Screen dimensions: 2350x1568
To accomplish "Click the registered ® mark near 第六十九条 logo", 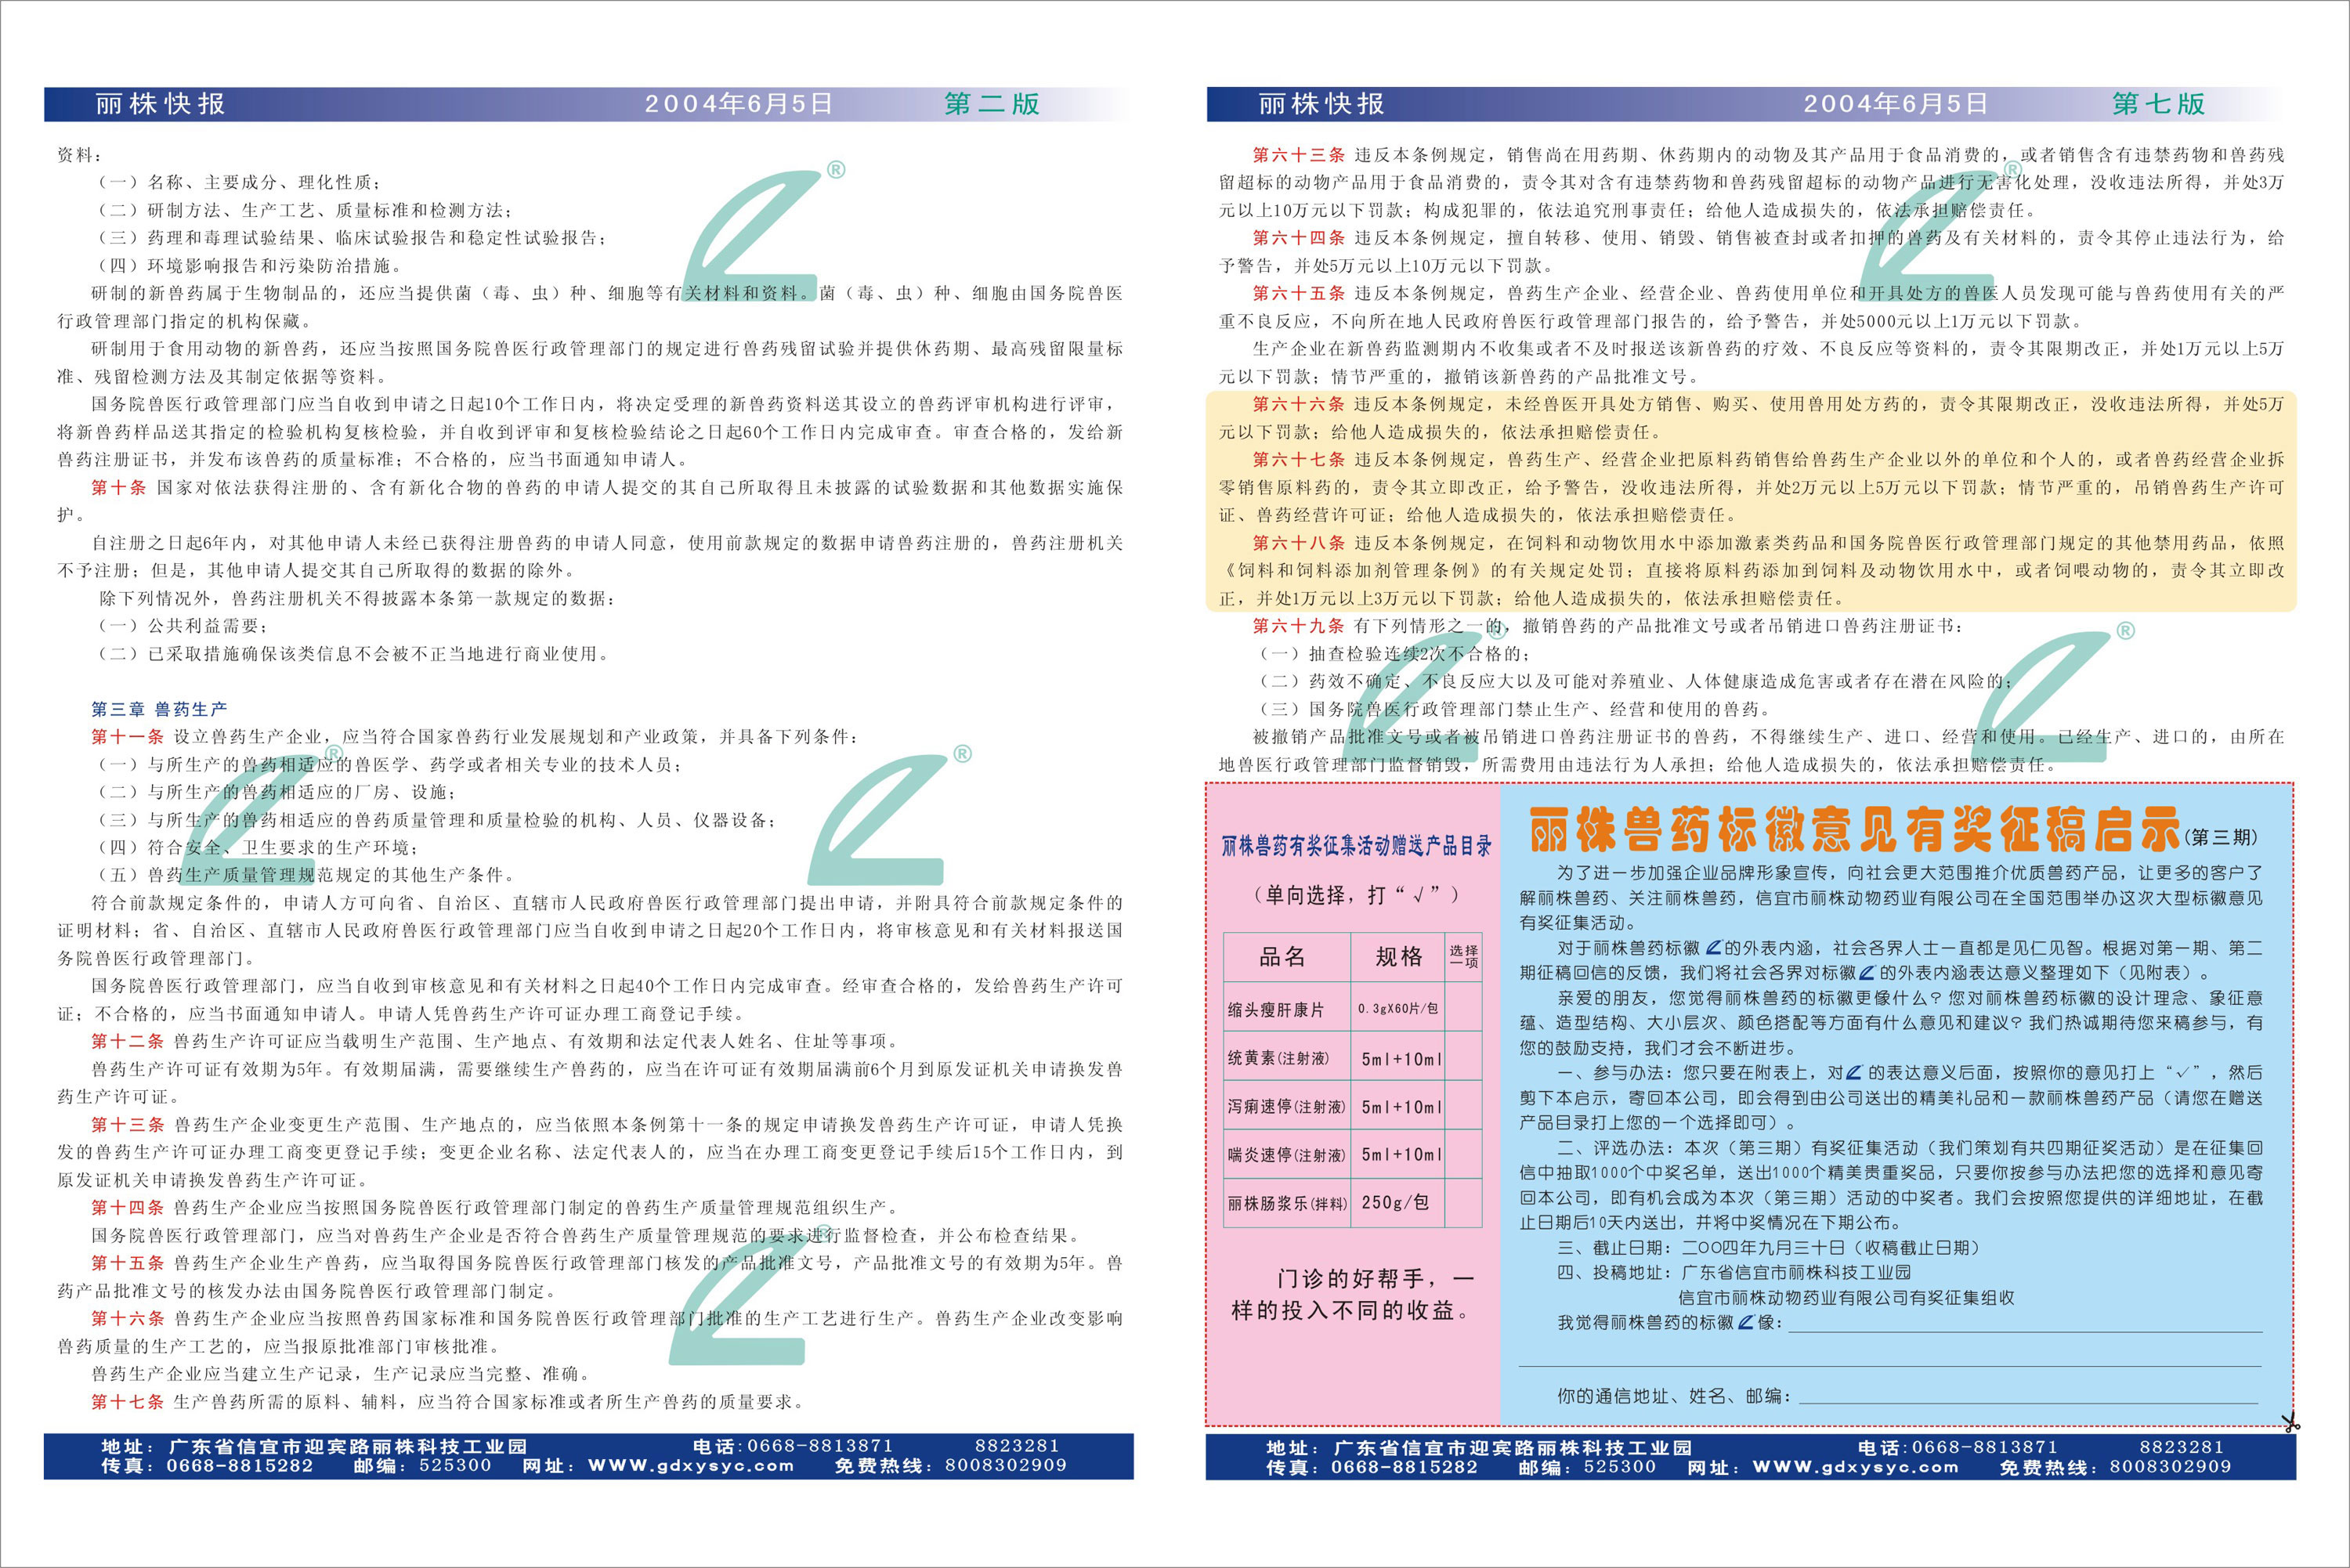I will [x=2126, y=631].
